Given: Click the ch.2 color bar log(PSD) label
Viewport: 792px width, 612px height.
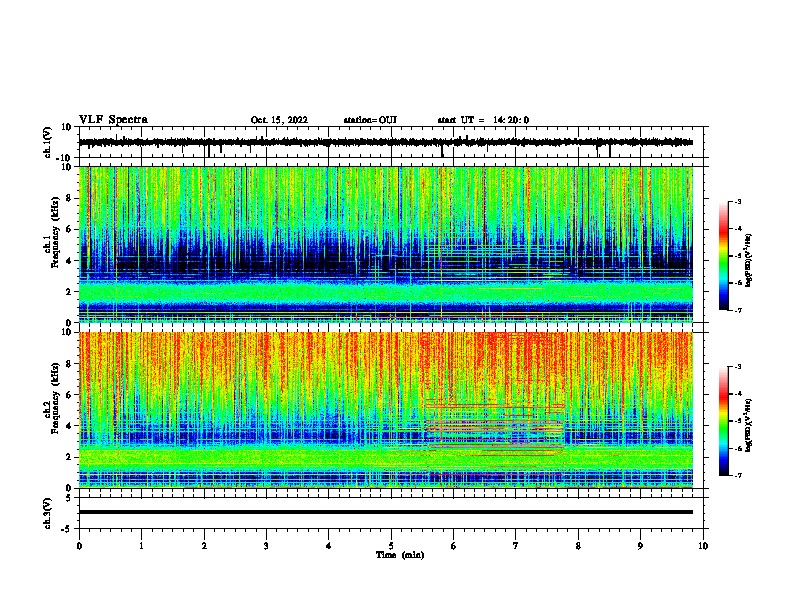Looking at the screenshot, I should (x=748, y=425).
